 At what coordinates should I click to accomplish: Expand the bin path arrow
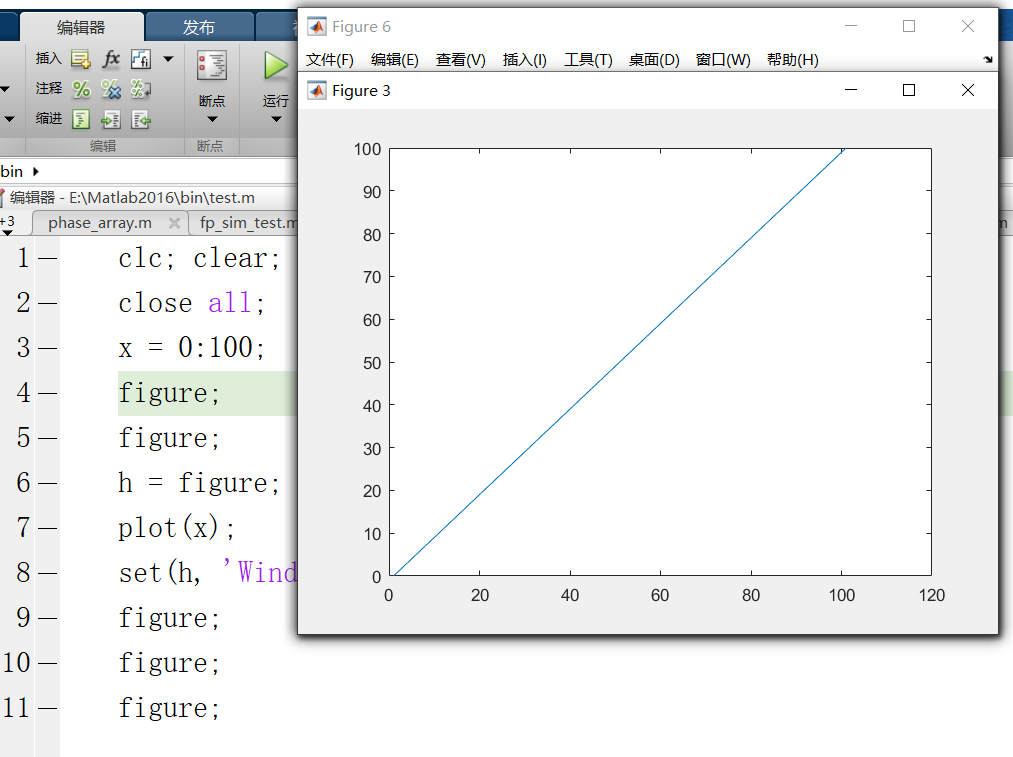coord(36,172)
